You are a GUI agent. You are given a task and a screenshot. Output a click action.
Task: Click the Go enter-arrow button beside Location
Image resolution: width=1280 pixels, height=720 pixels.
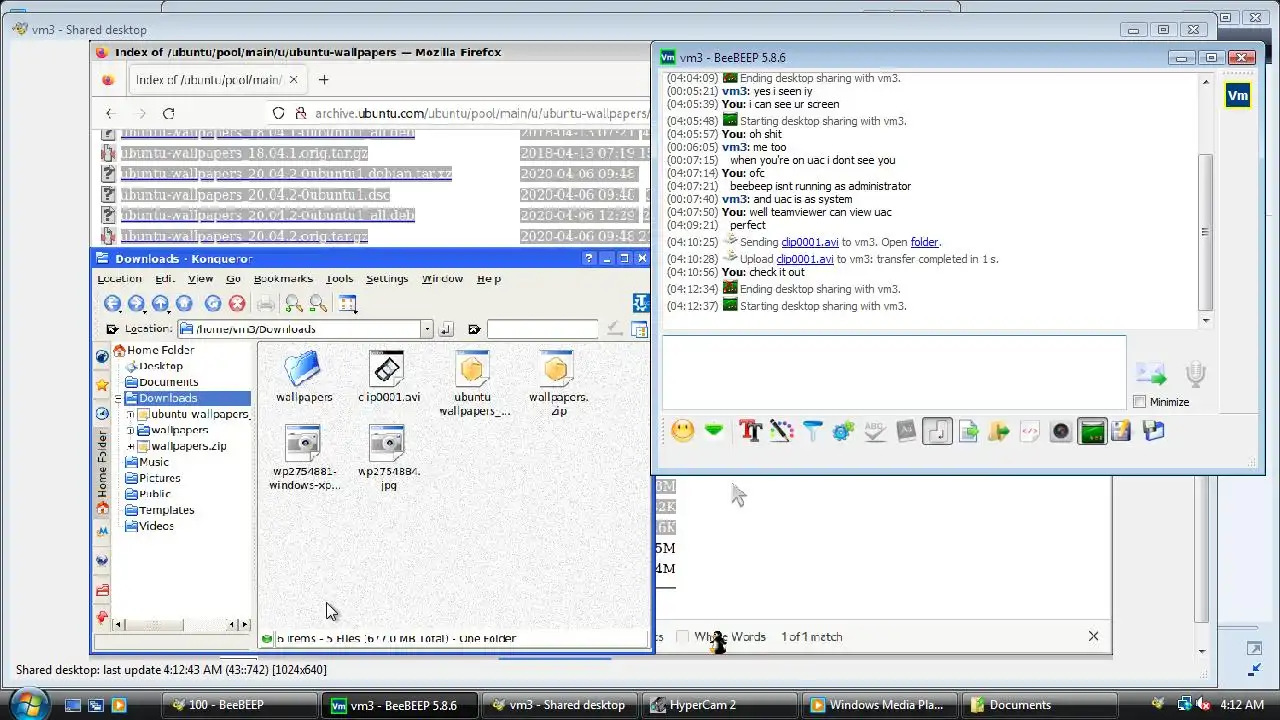click(x=446, y=329)
